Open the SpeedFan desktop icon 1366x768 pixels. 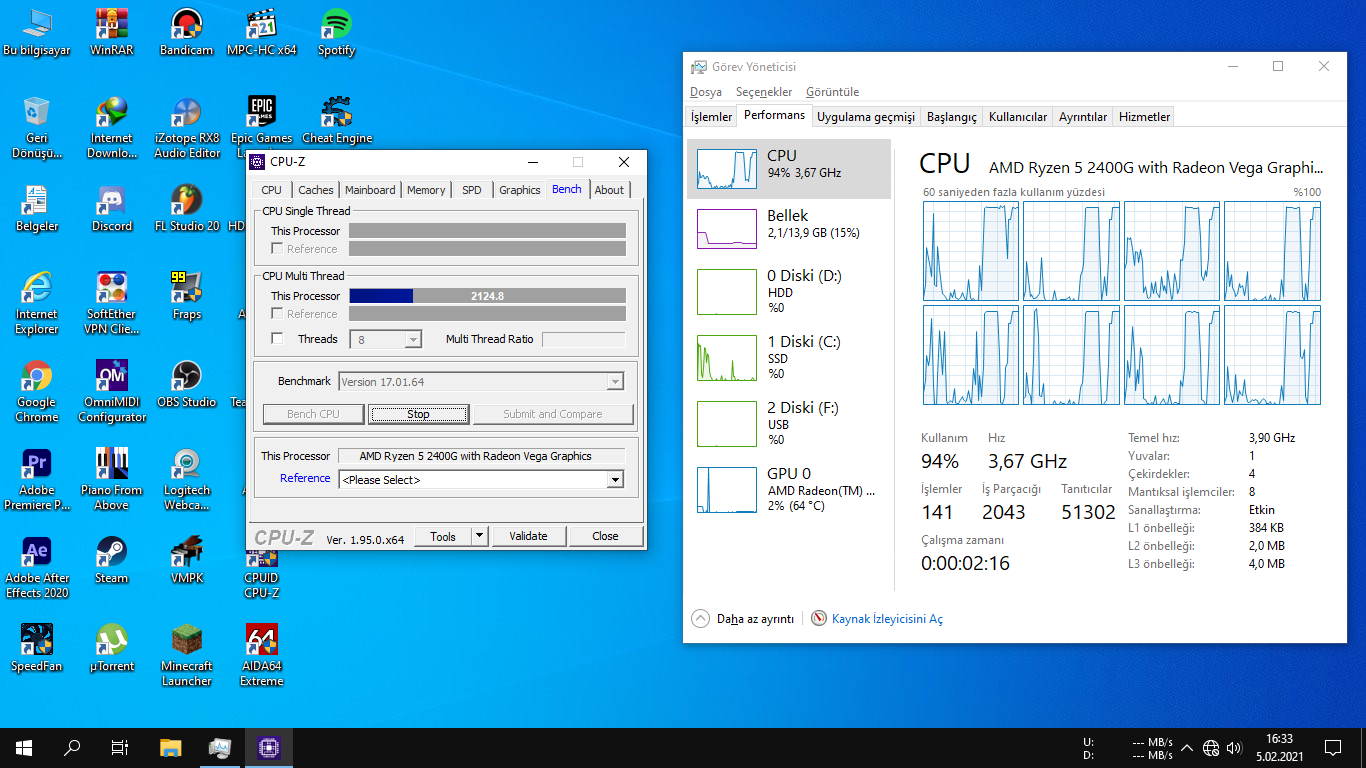pos(37,648)
